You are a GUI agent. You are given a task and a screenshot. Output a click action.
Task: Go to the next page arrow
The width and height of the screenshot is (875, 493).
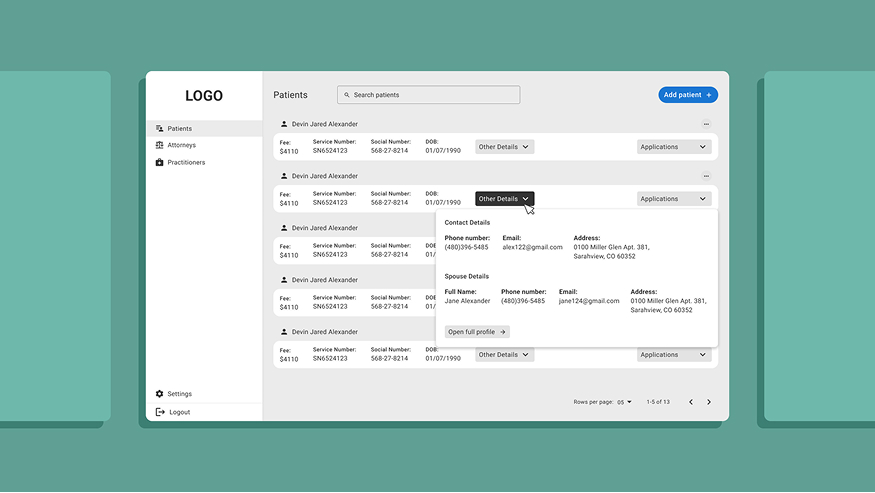(709, 402)
